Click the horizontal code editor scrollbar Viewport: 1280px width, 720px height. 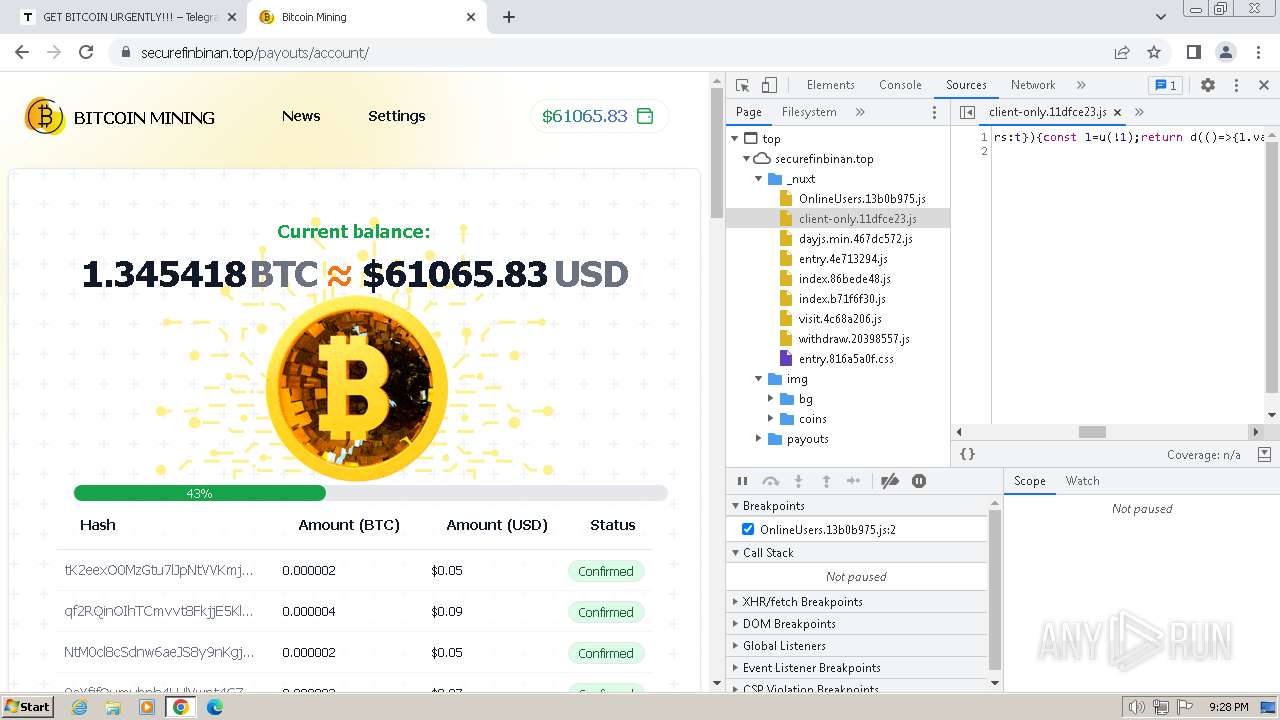coord(1092,432)
